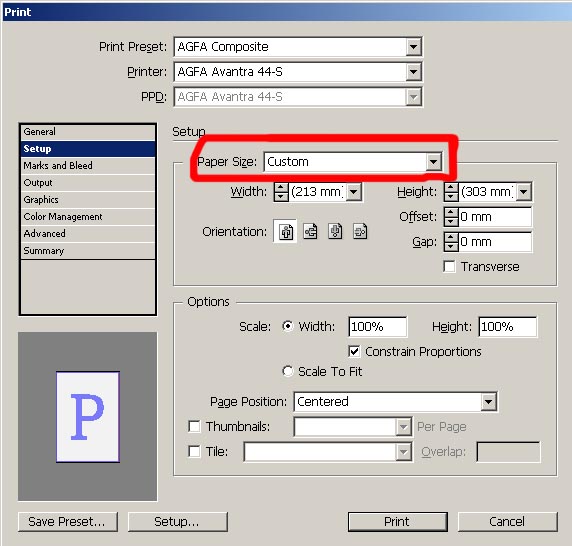The height and width of the screenshot is (546, 572).
Task: Click the Offset value field
Action: pos(495,217)
